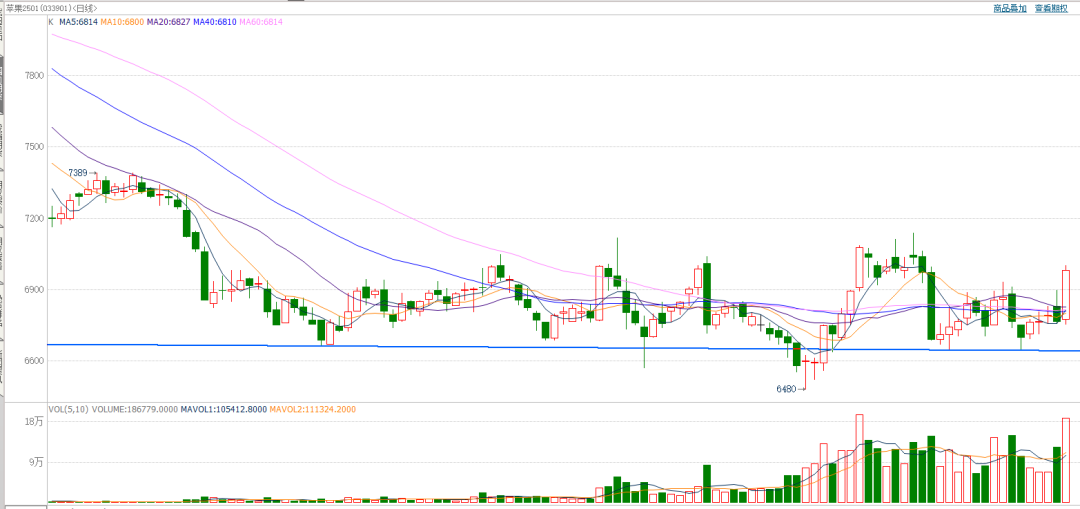Click the K label before MA5
The width and height of the screenshot is (1080, 509).
[x=51, y=22]
